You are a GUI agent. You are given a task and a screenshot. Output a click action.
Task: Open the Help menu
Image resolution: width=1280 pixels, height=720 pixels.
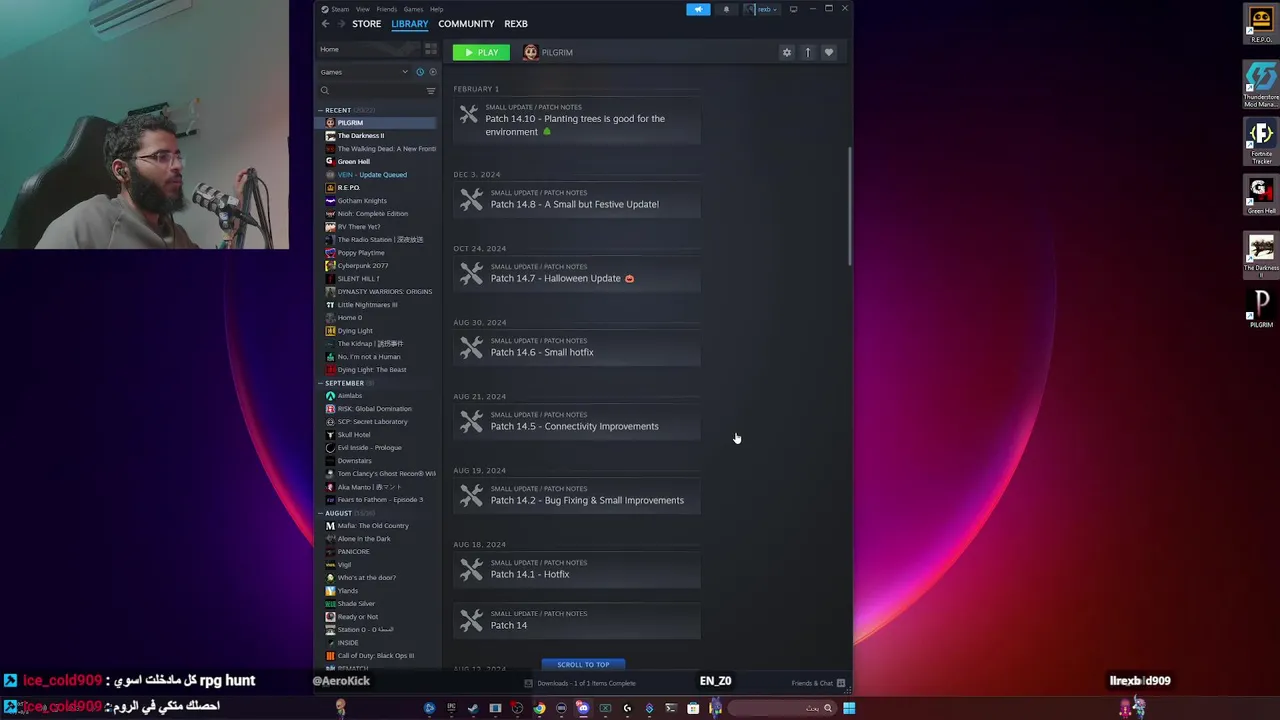coord(436,9)
